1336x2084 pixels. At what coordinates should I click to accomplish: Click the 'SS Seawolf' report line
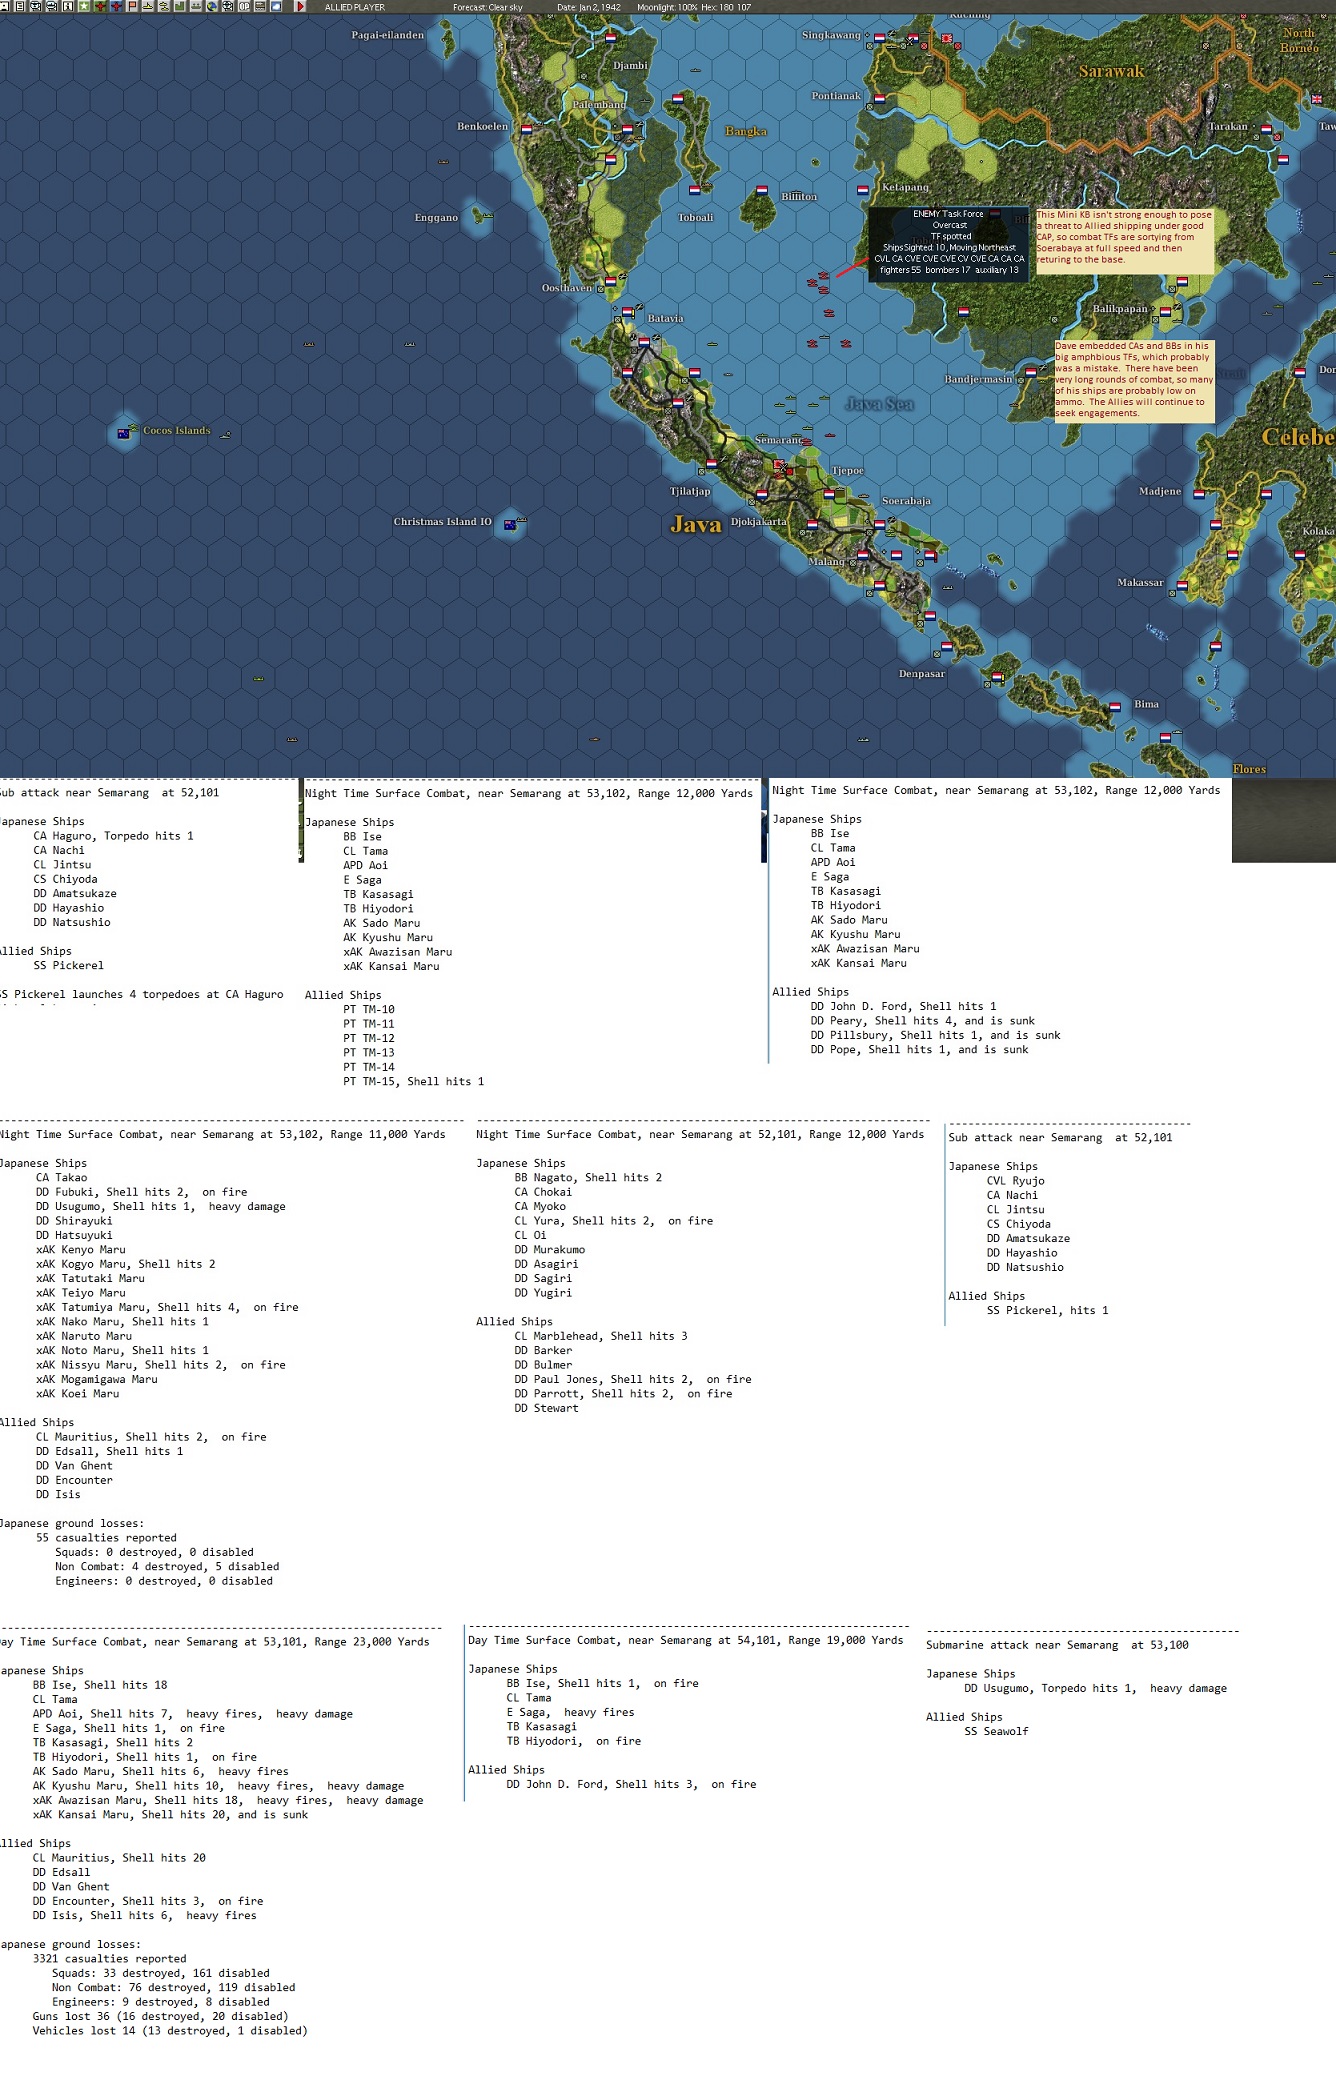(x=996, y=1731)
